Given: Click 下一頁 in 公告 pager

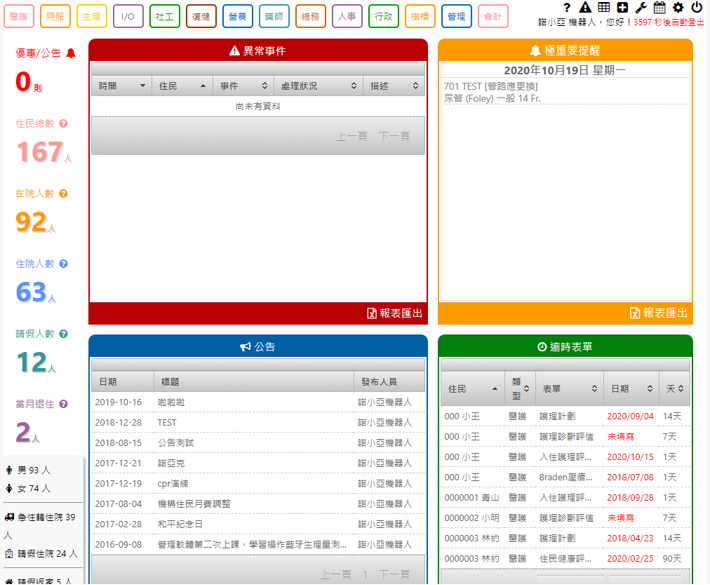Looking at the screenshot, I should (394, 574).
